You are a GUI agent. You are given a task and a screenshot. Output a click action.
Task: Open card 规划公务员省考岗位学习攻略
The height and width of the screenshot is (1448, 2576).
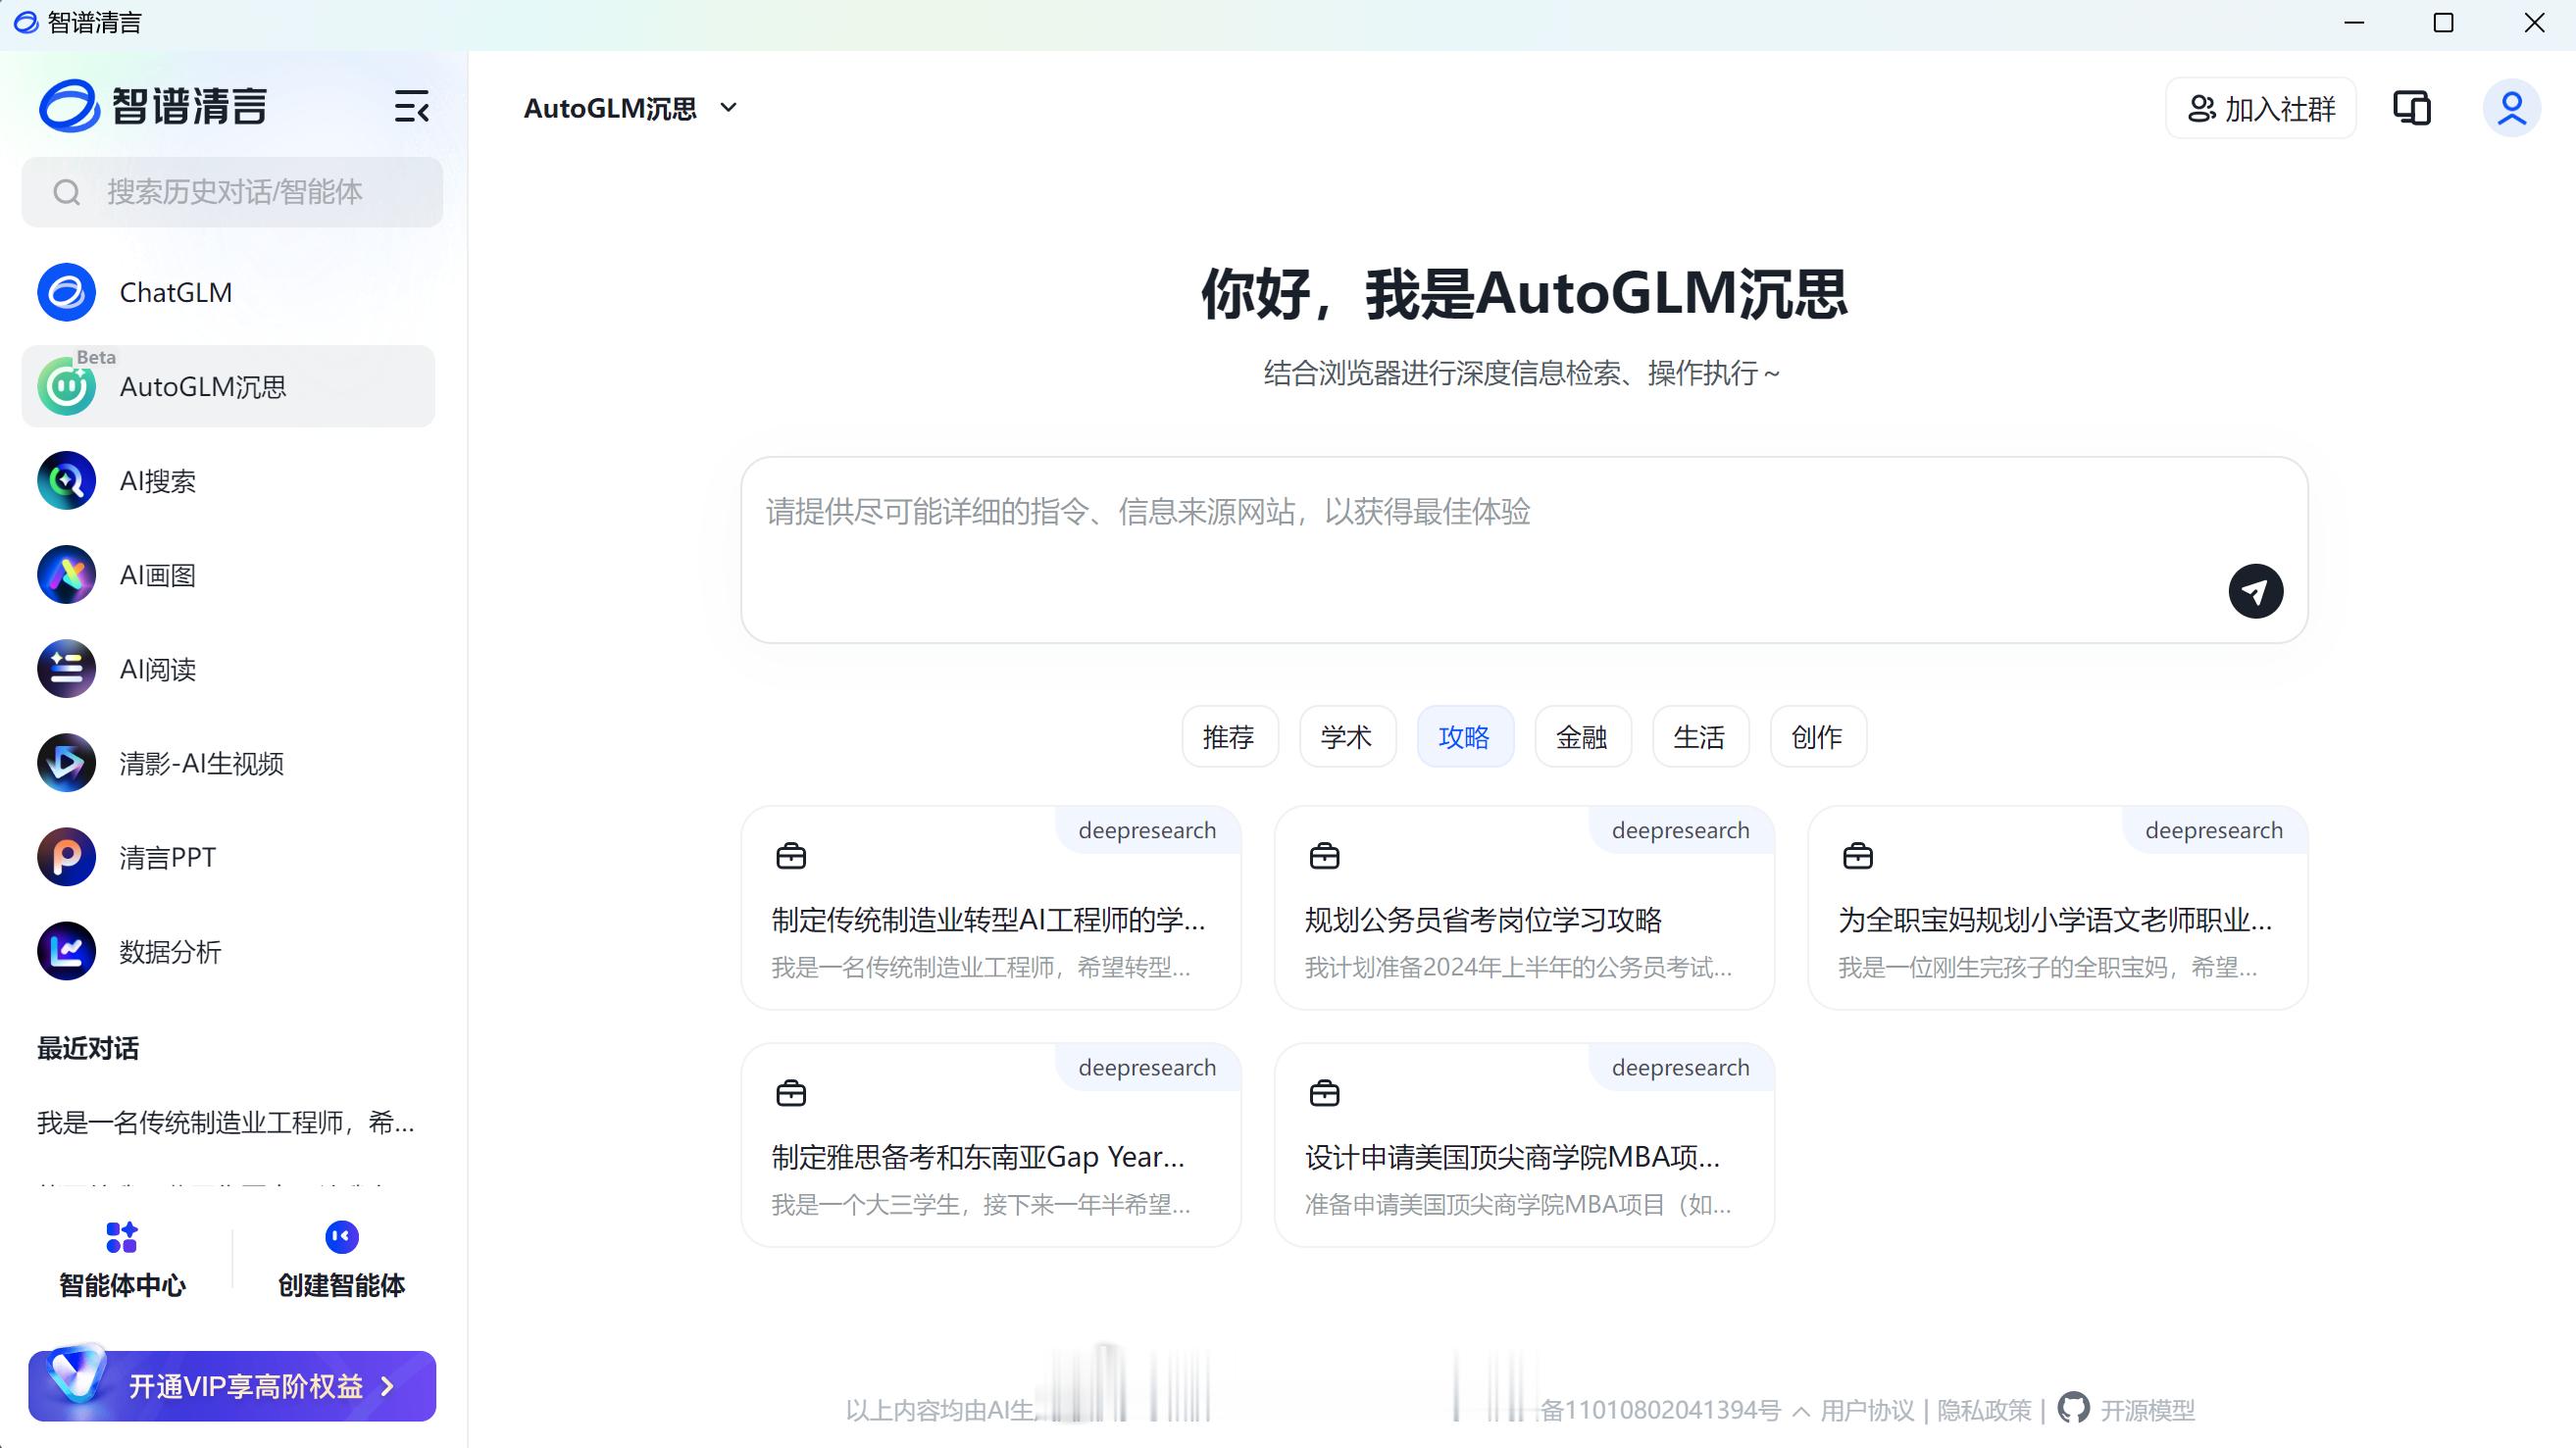click(1524, 908)
